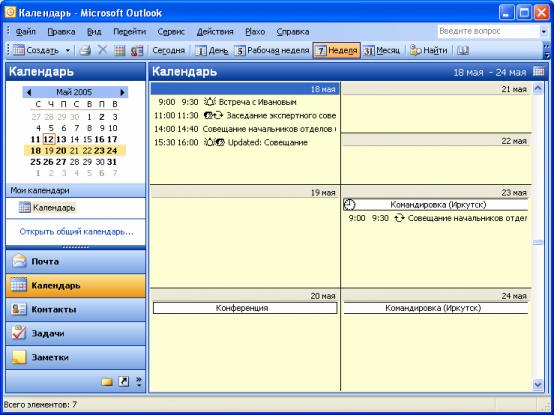The width and height of the screenshot is (554, 415).
Task: Click the Print toolbar icon
Action: tap(85, 51)
